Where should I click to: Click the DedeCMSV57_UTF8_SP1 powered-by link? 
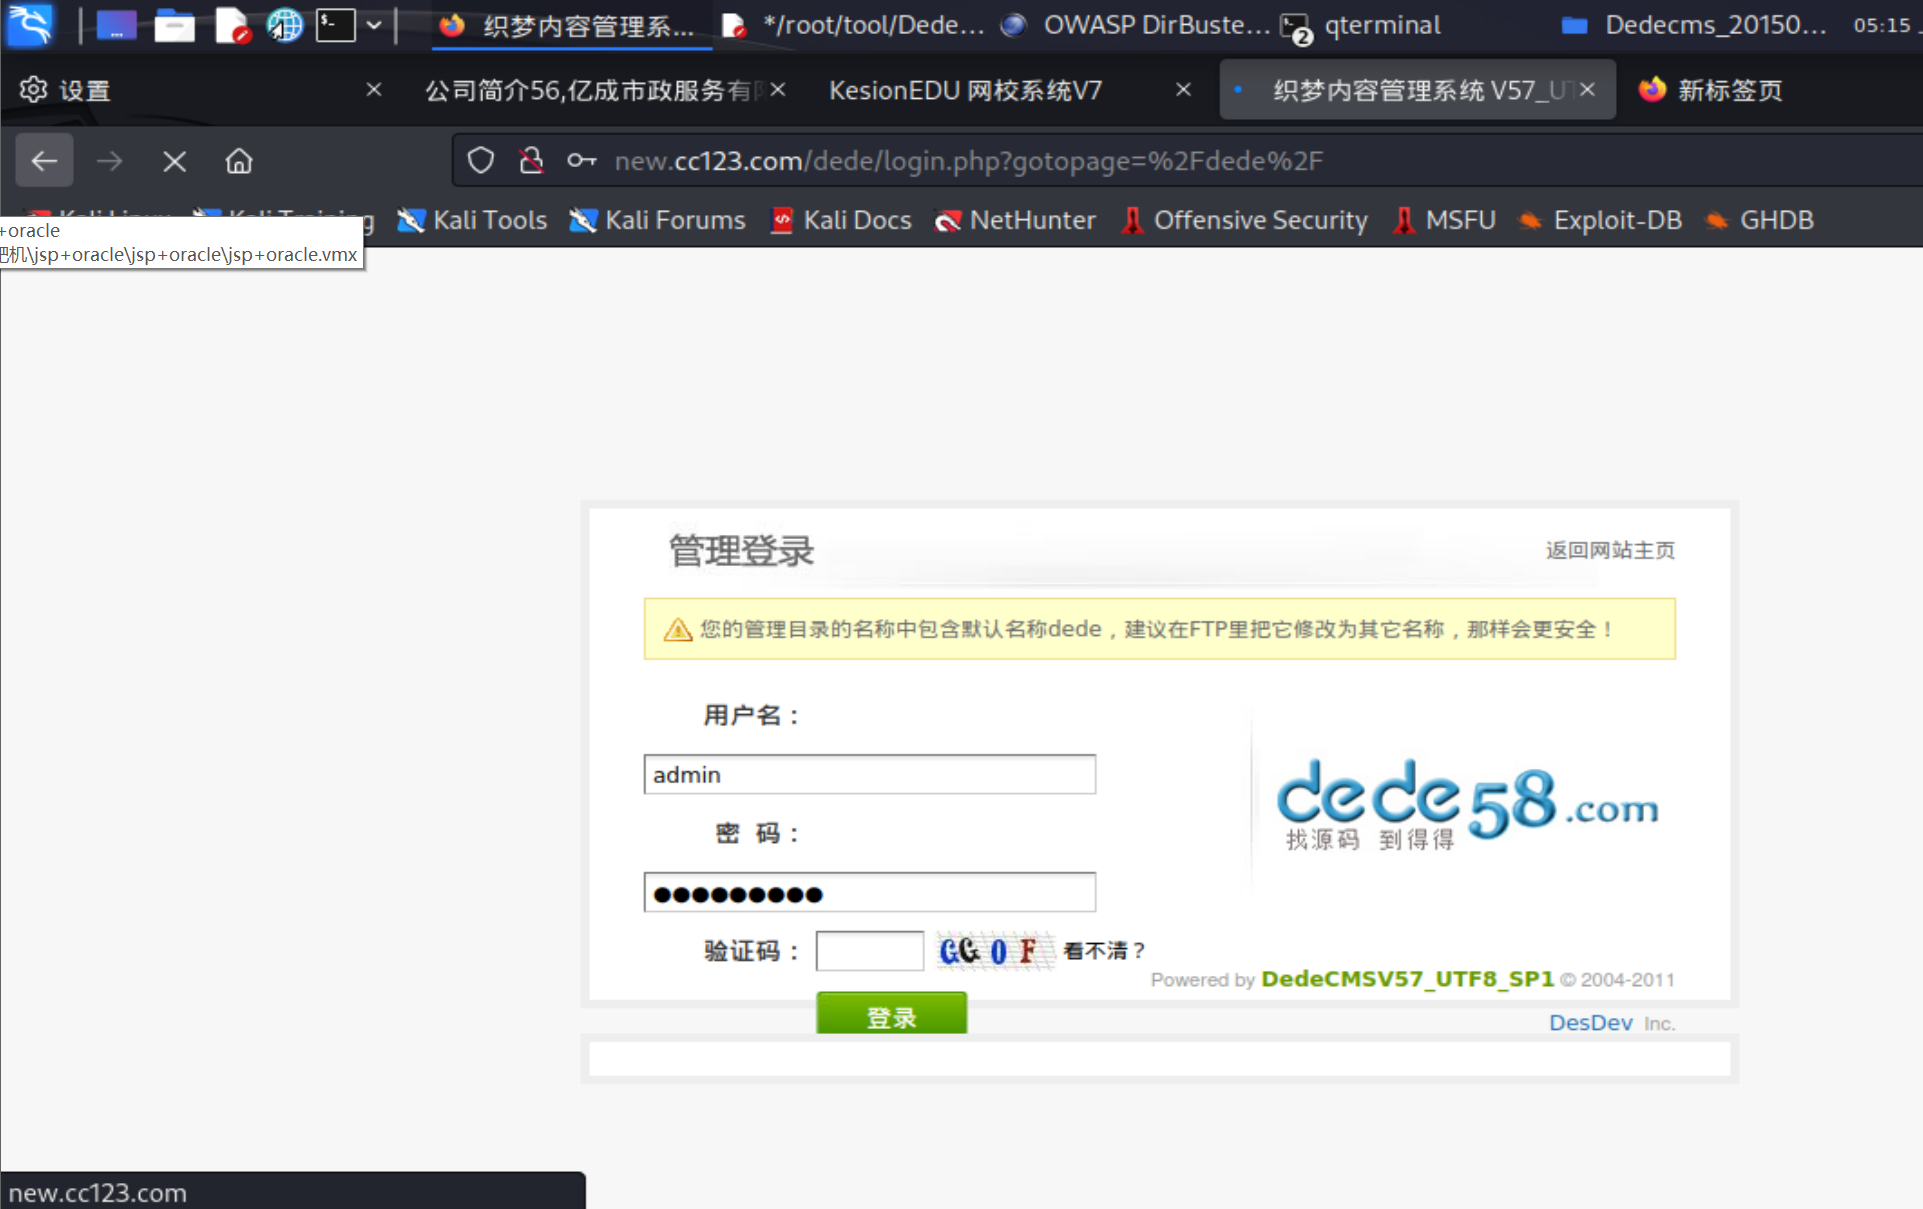(x=1407, y=979)
